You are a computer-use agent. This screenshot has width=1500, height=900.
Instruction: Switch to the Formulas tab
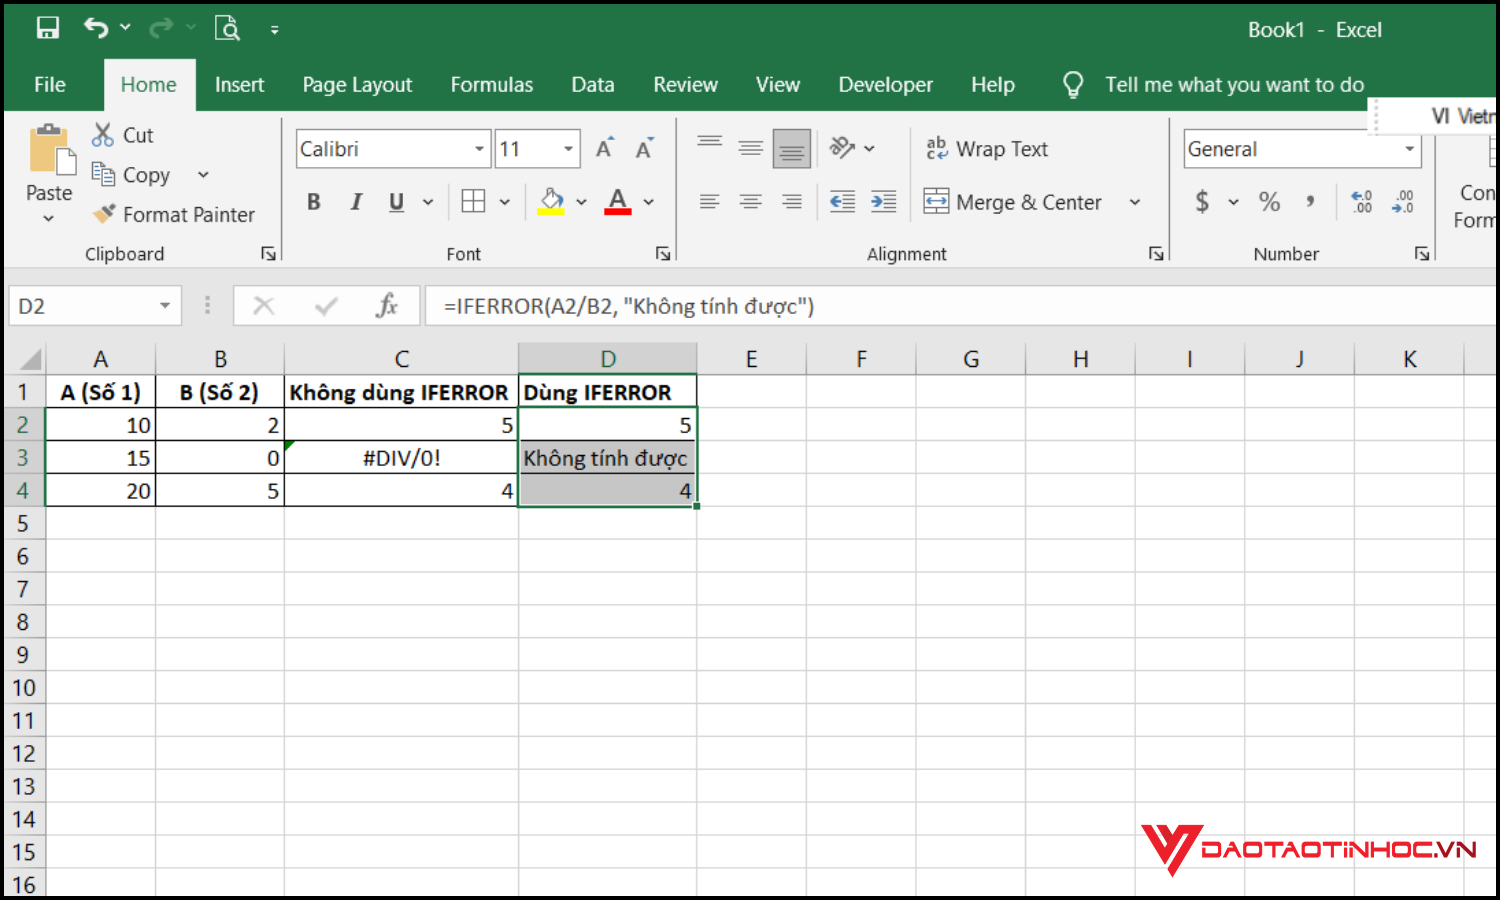pos(491,85)
